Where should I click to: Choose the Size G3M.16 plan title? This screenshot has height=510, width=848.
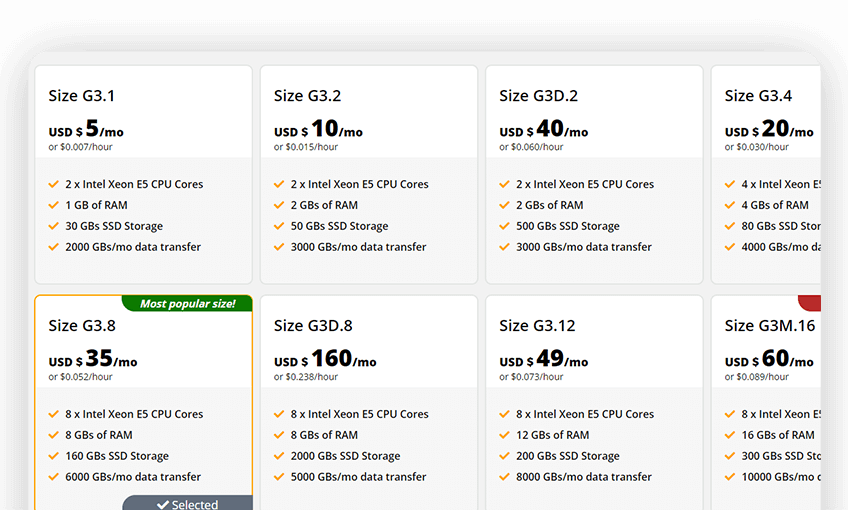coord(770,326)
